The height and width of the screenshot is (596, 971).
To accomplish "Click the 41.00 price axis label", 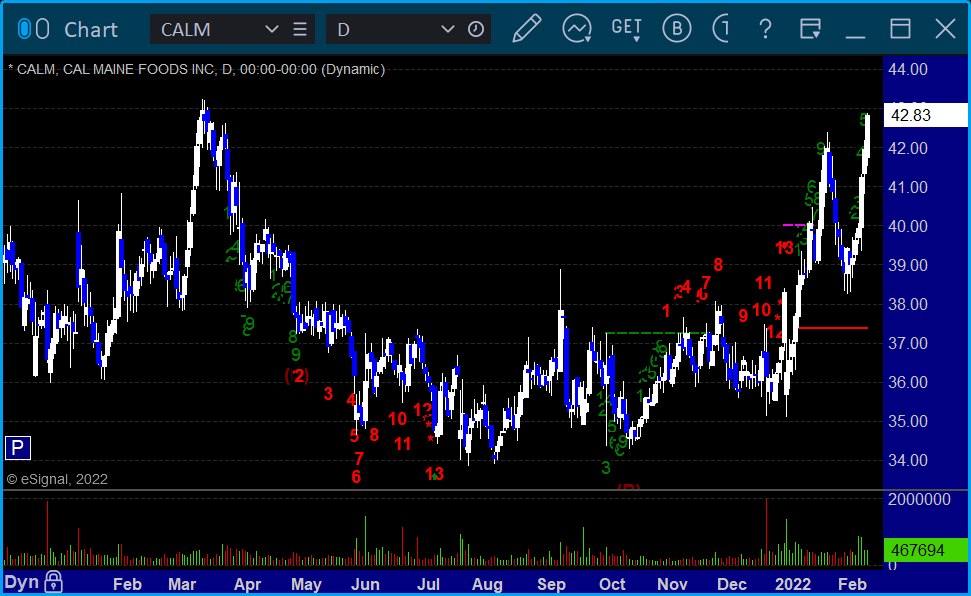I will [908, 187].
